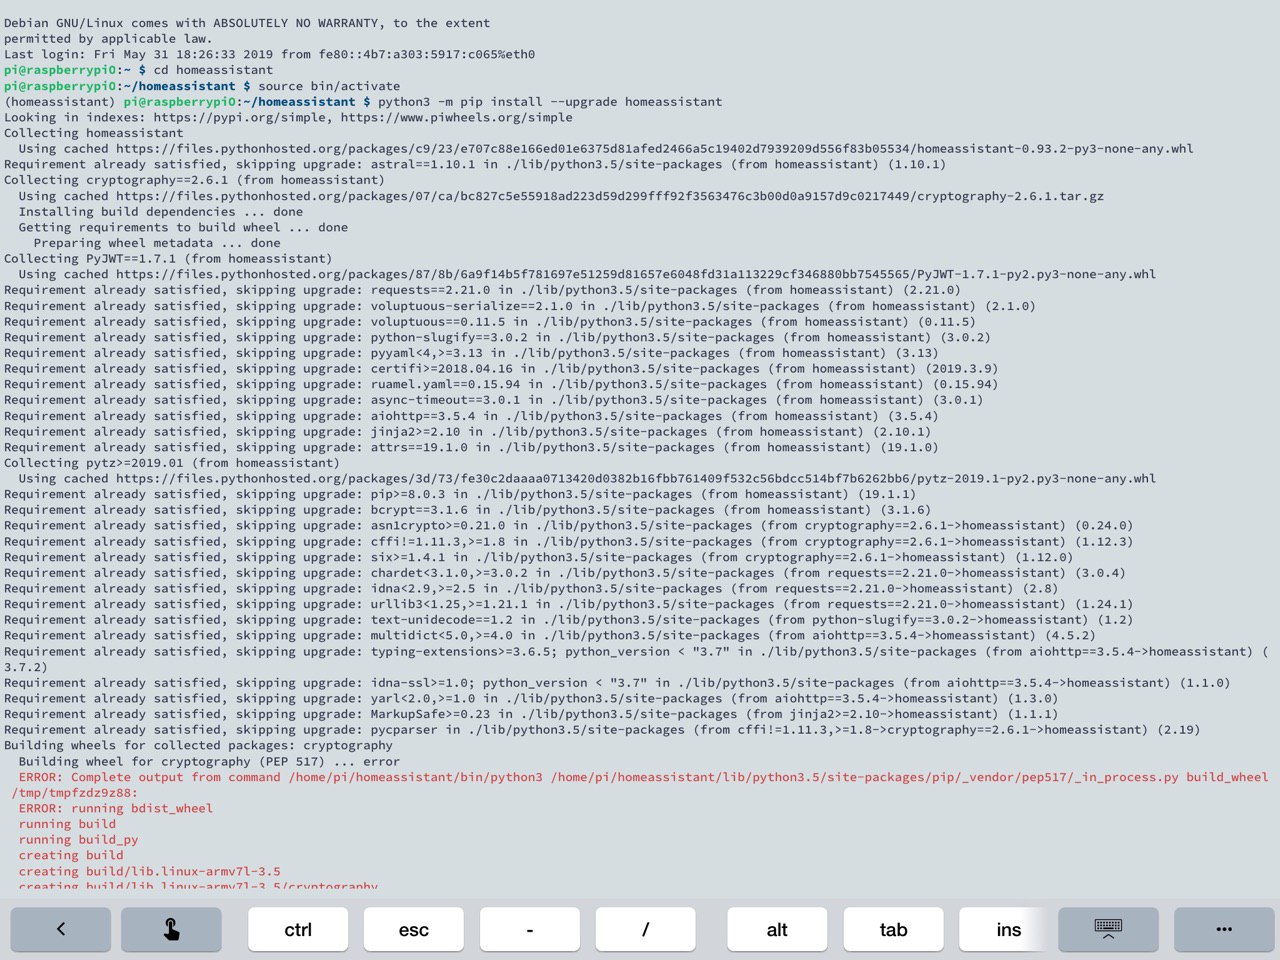Tap the touch gesture finger icon

[171, 929]
